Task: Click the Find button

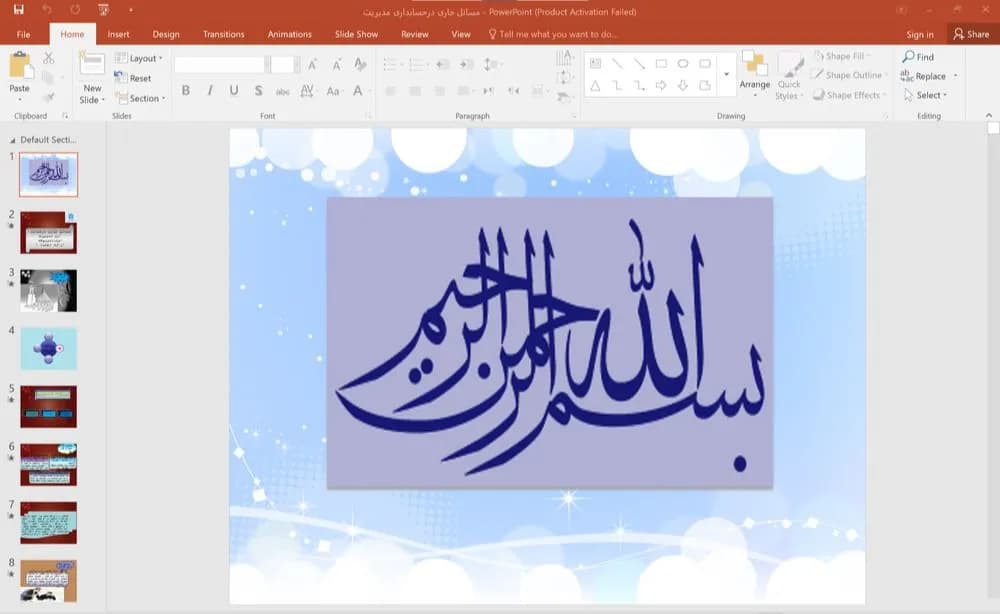Action: [918, 57]
